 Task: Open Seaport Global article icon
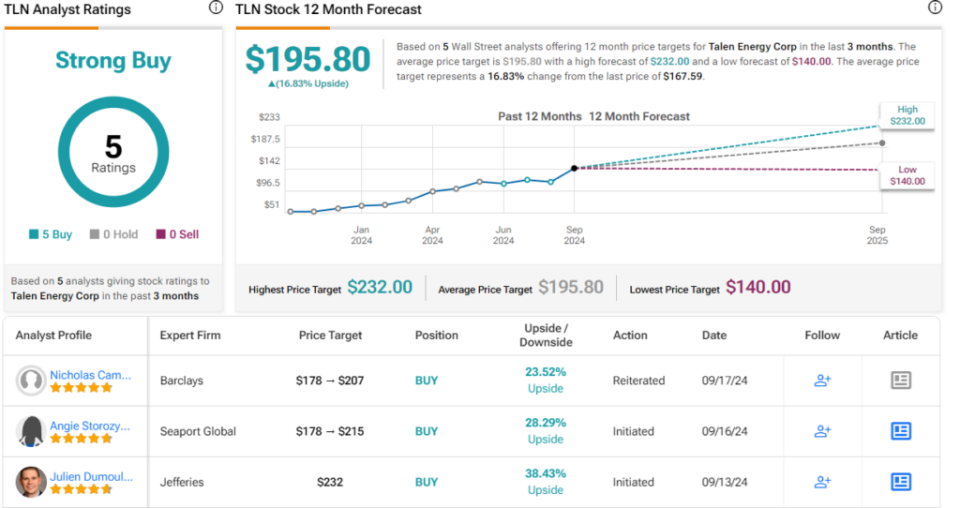coord(901,431)
